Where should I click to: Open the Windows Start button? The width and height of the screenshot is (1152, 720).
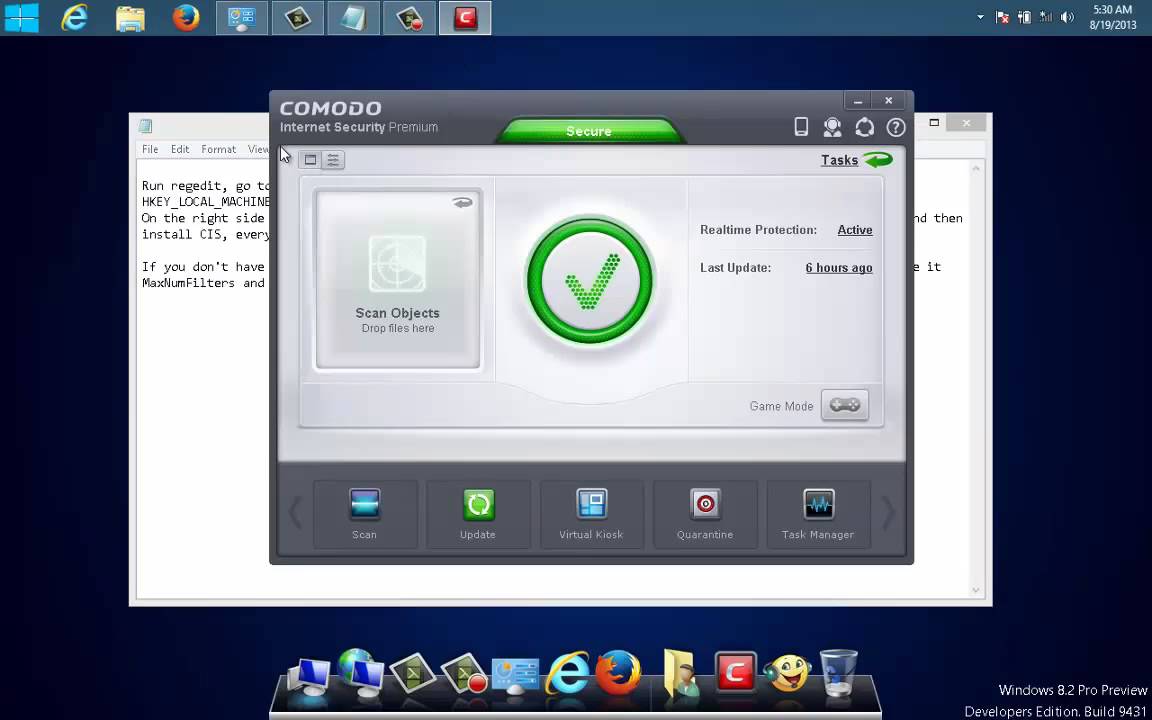coord(21,18)
